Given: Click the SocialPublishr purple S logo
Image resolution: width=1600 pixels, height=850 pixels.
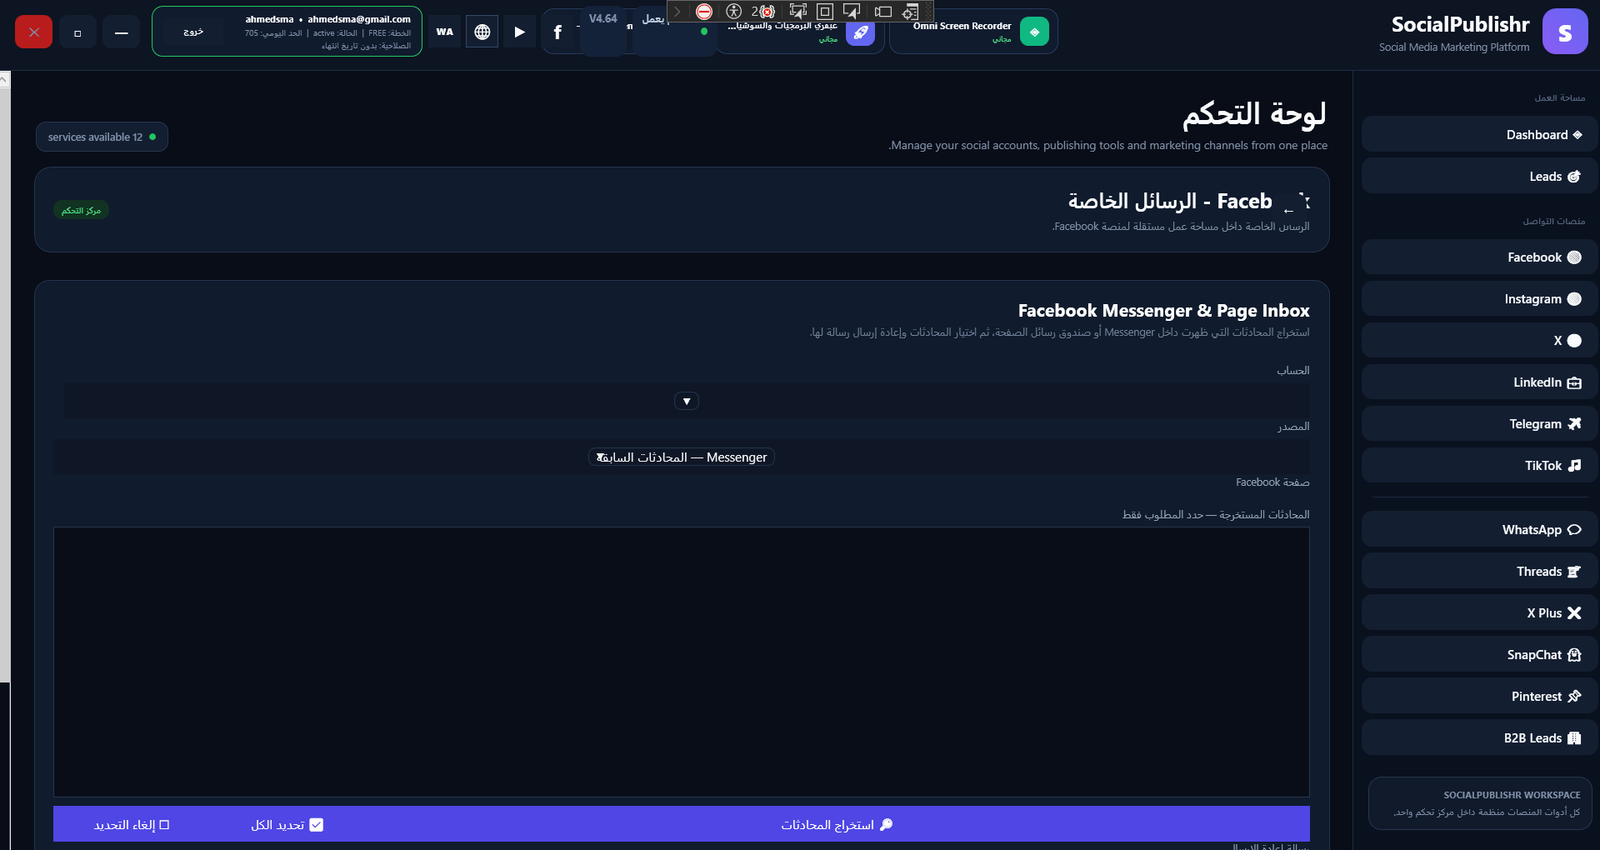Looking at the screenshot, I should pyautogui.click(x=1565, y=32).
